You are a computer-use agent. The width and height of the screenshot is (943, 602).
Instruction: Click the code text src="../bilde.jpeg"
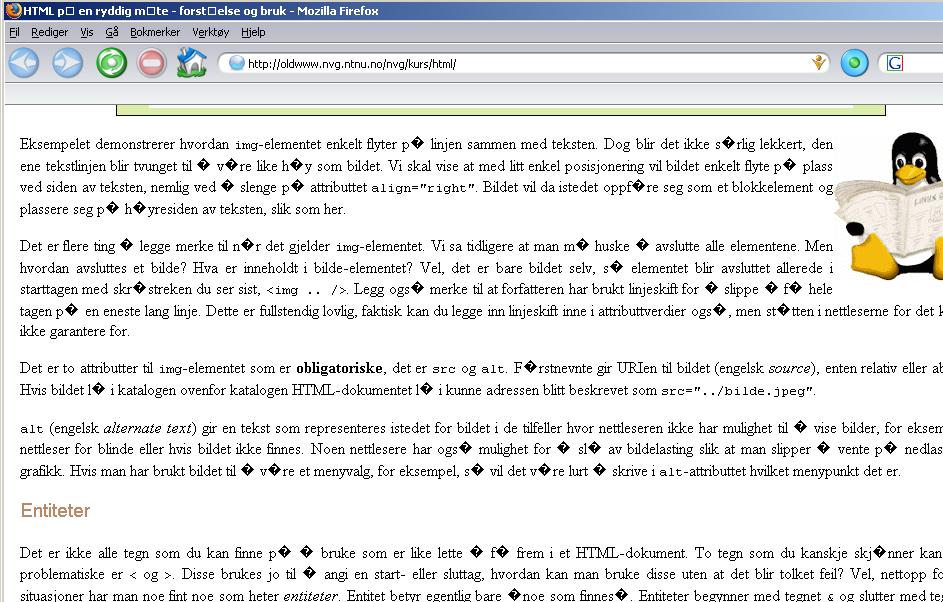[x=737, y=390]
